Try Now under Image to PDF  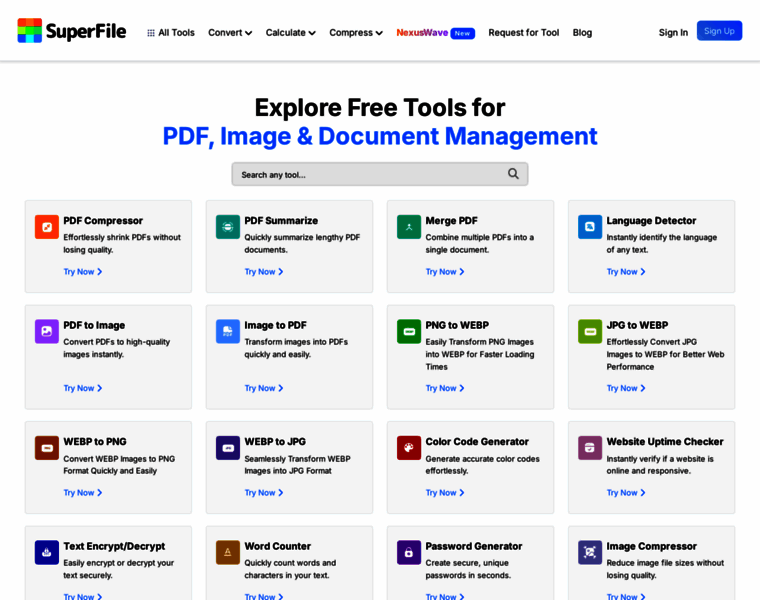264,388
